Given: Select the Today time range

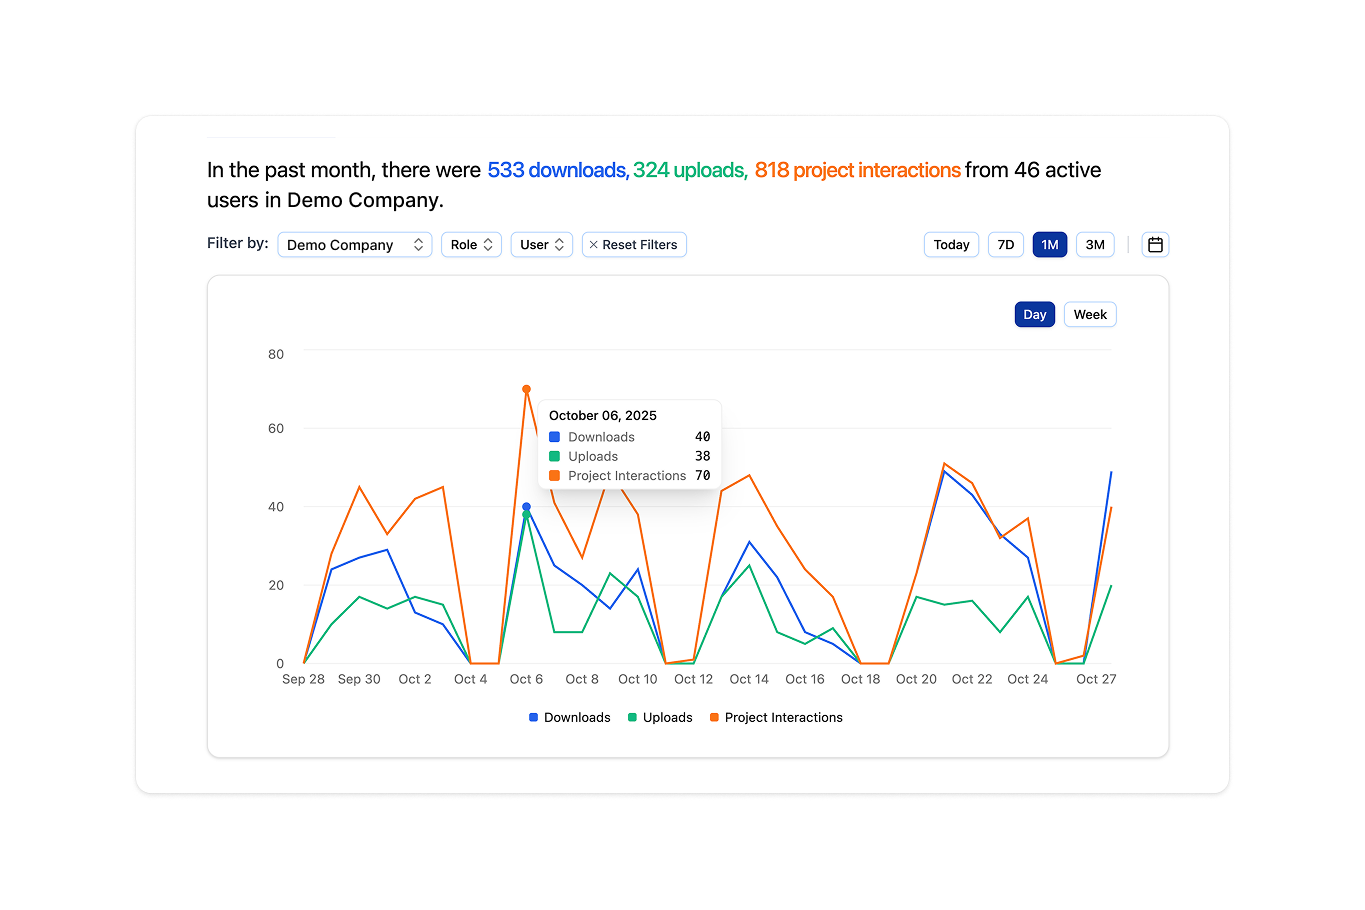Looking at the screenshot, I should [950, 244].
